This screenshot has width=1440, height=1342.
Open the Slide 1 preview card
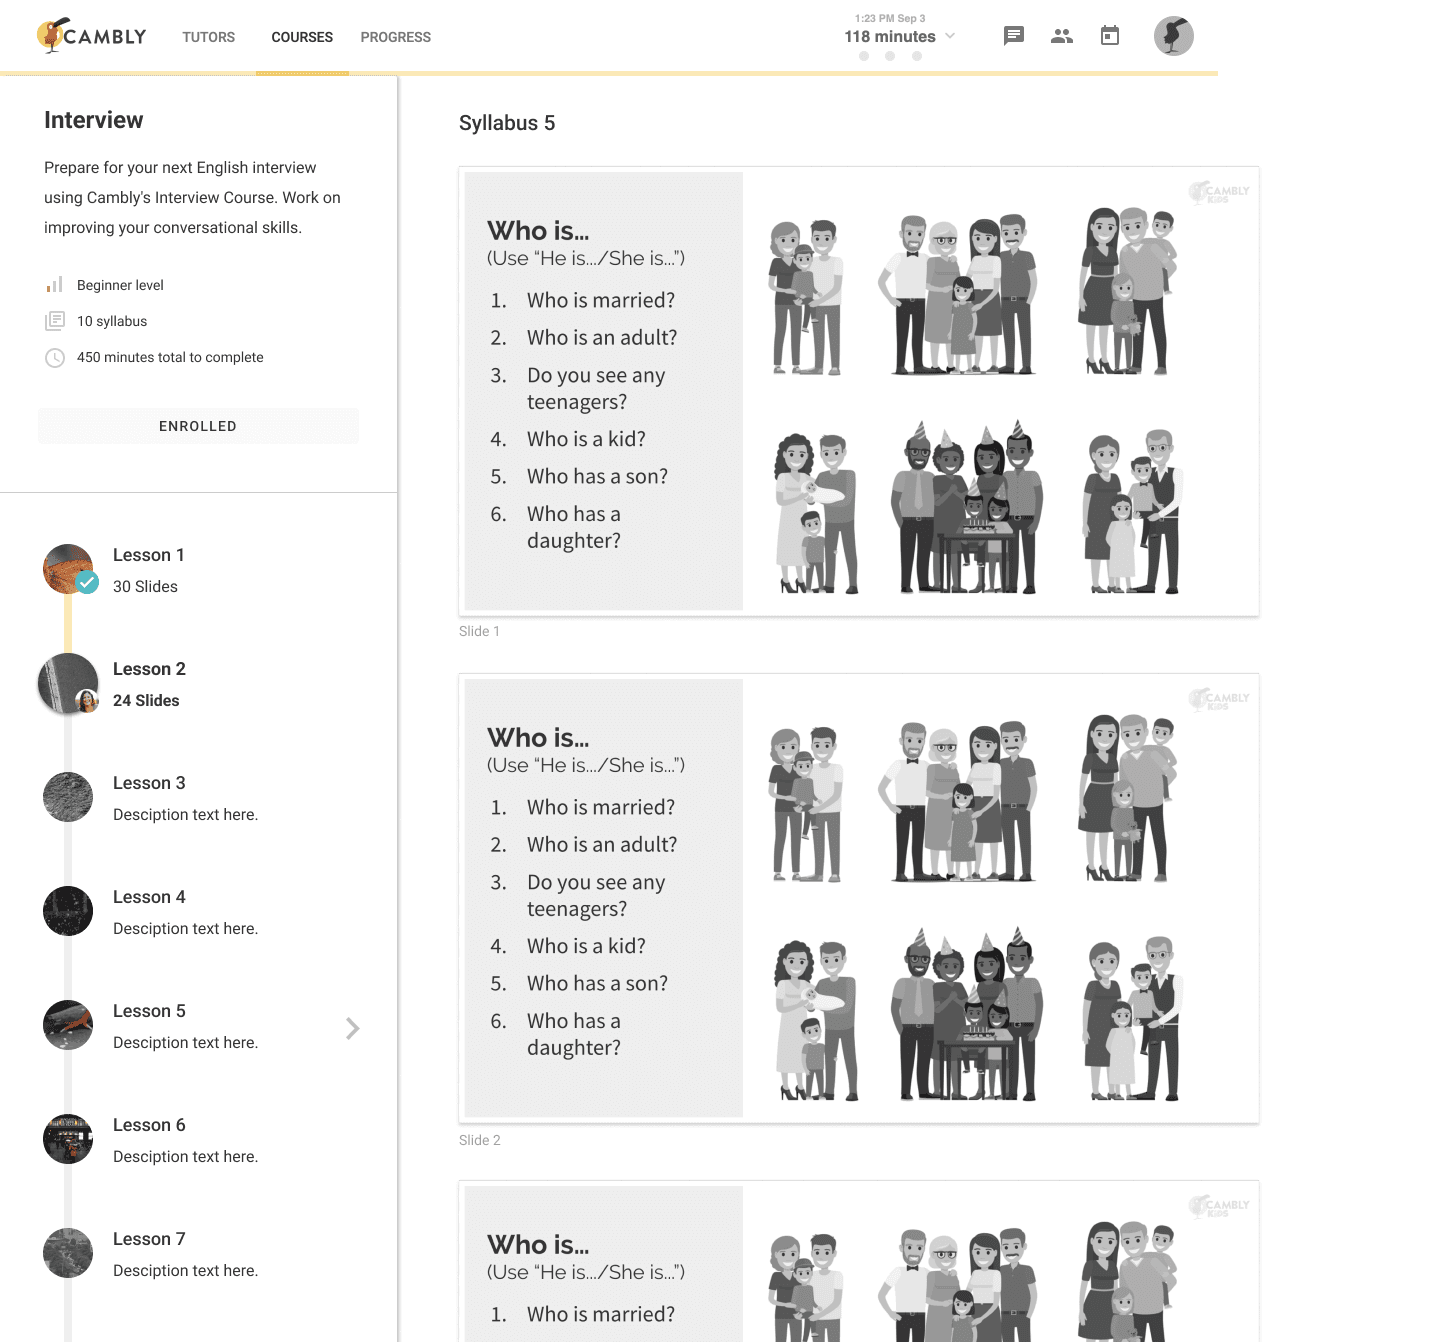(859, 391)
